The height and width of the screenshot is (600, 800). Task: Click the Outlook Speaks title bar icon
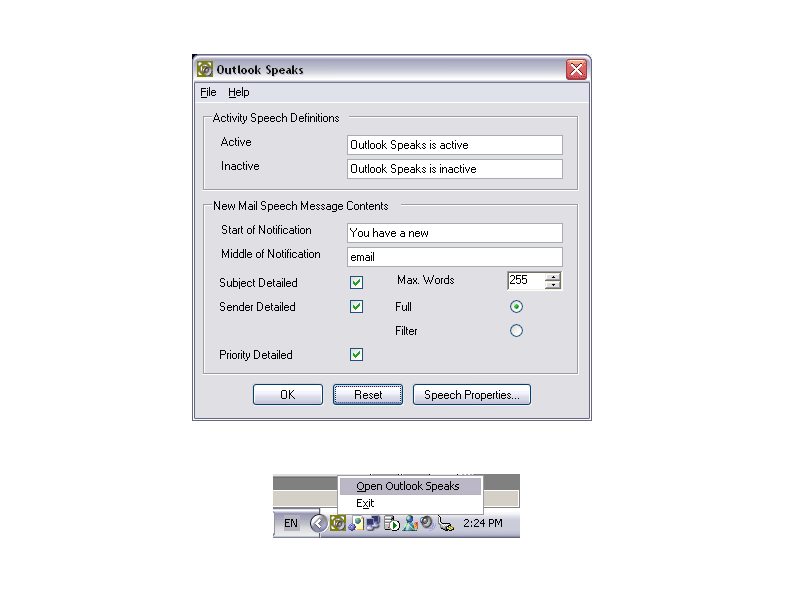click(205, 69)
